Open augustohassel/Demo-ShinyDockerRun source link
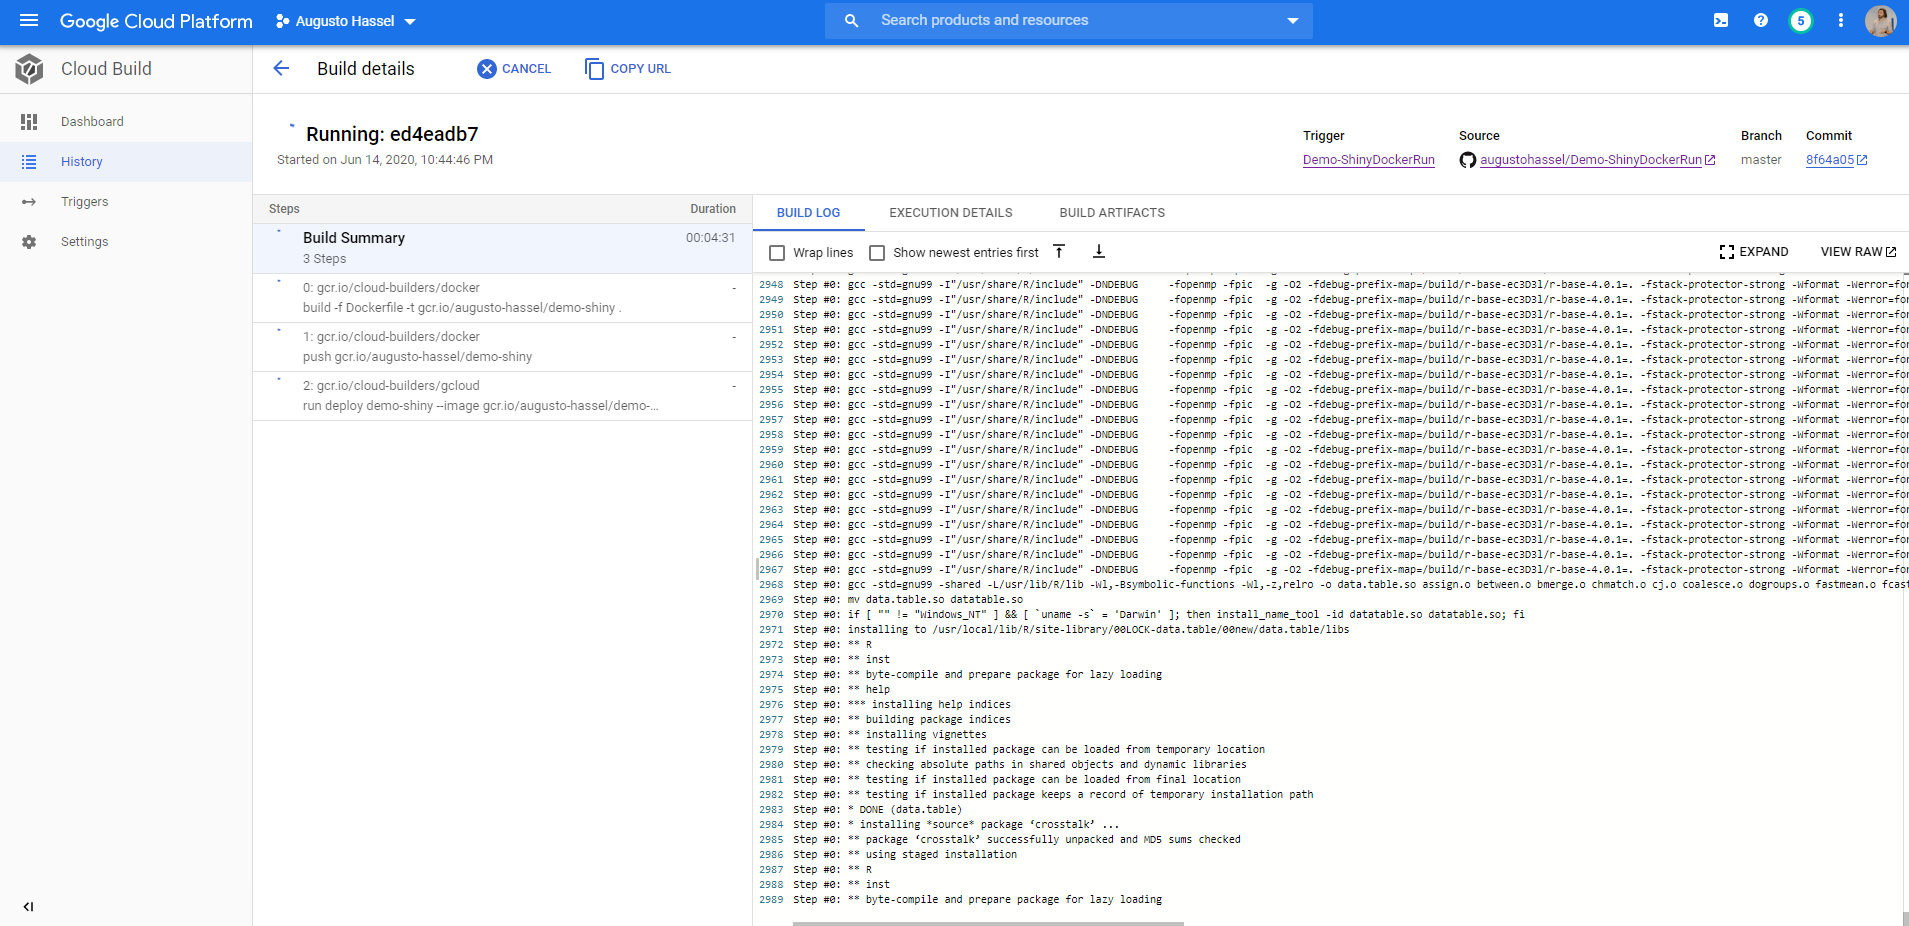The image size is (1909, 926). 1590,160
